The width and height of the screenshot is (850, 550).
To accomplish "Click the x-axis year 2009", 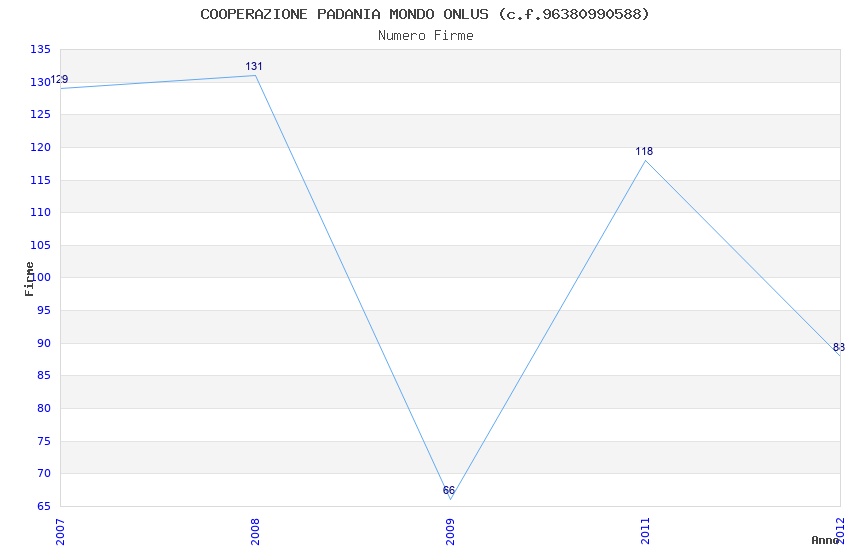I will pos(450,532).
